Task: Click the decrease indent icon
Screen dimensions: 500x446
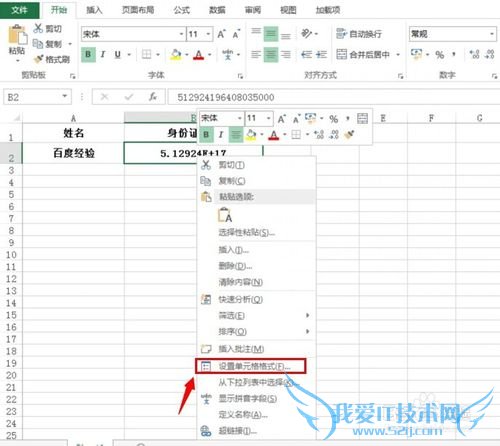Action: pyautogui.click(x=306, y=54)
